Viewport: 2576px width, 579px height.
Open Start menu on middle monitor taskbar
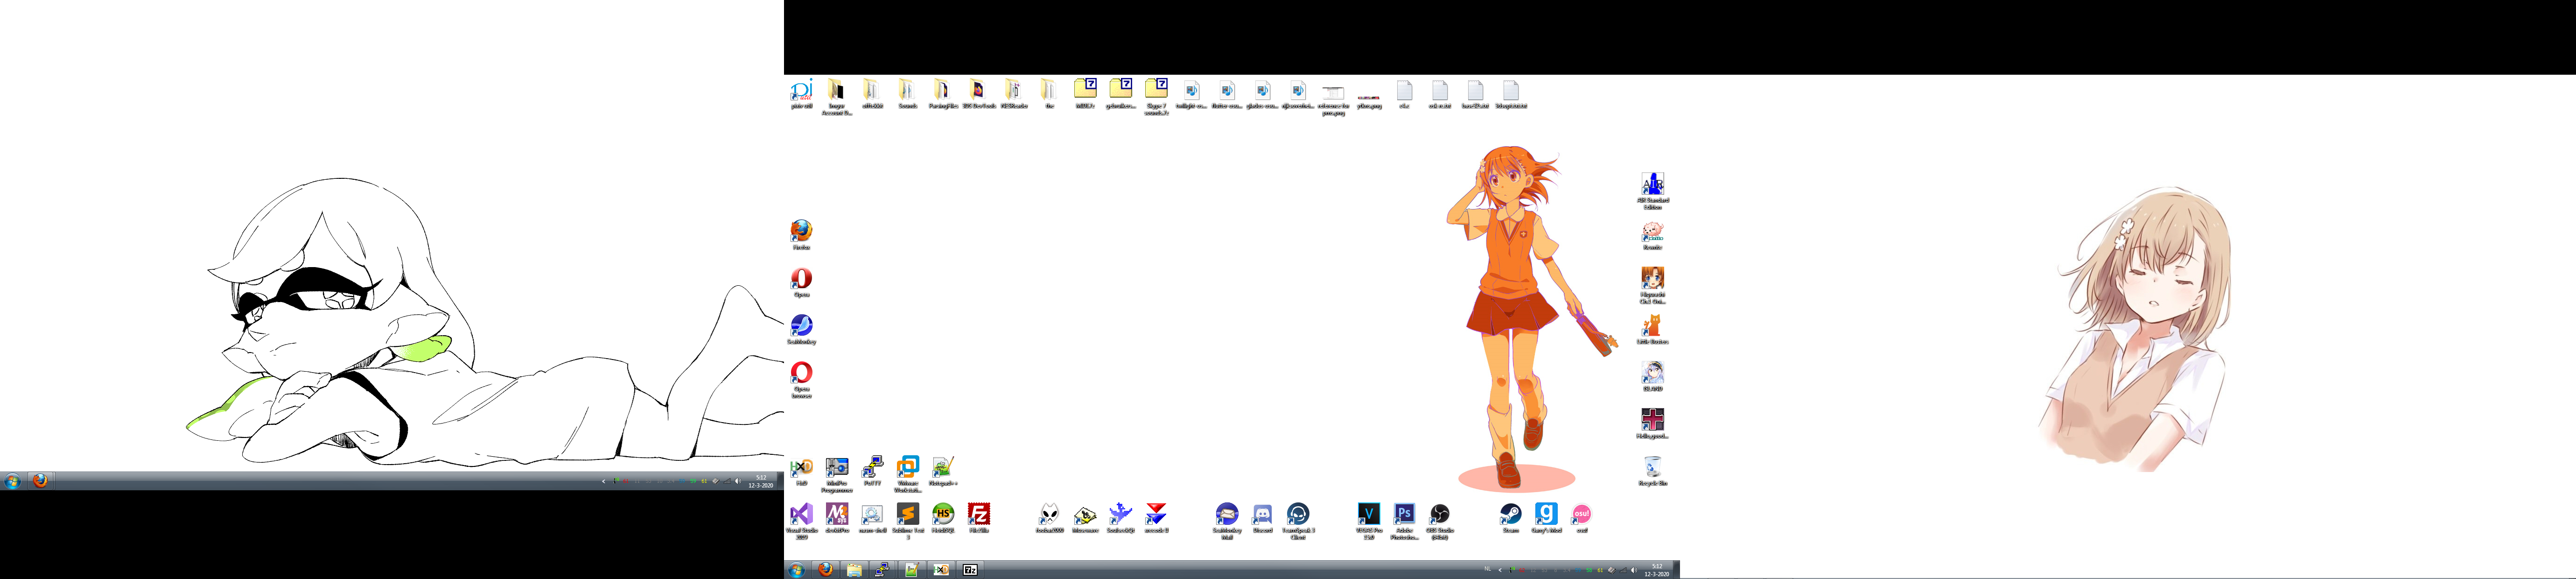point(796,570)
